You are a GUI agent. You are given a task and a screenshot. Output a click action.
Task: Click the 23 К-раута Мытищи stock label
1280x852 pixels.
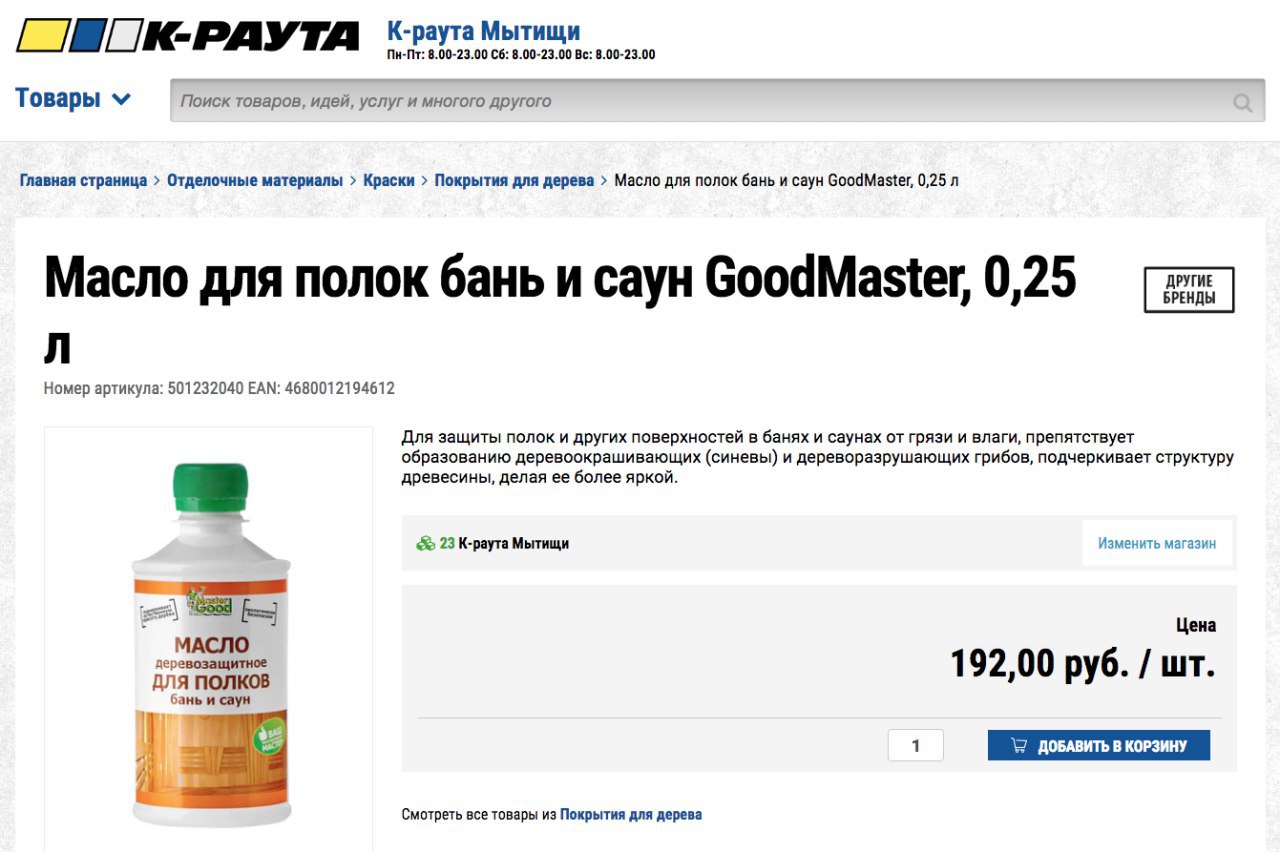coord(504,544)
